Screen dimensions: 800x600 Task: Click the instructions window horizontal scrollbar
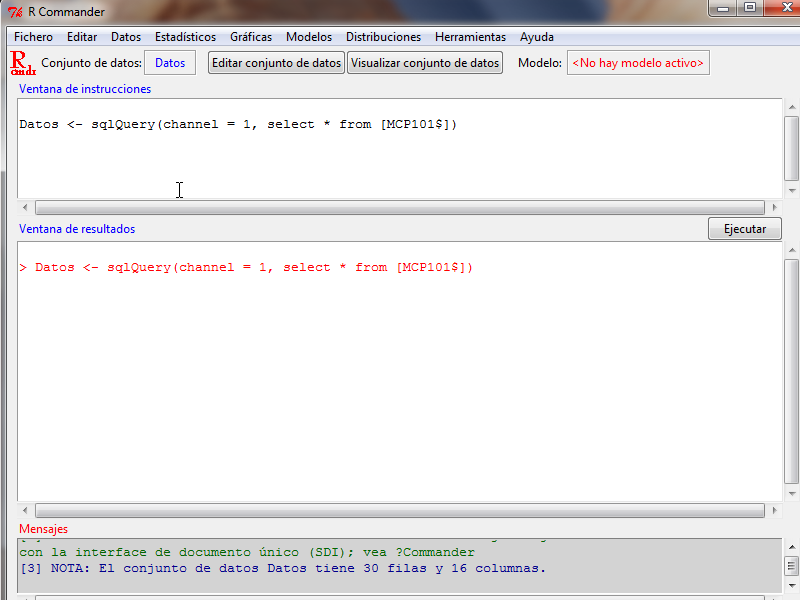(x=399, y=207)
